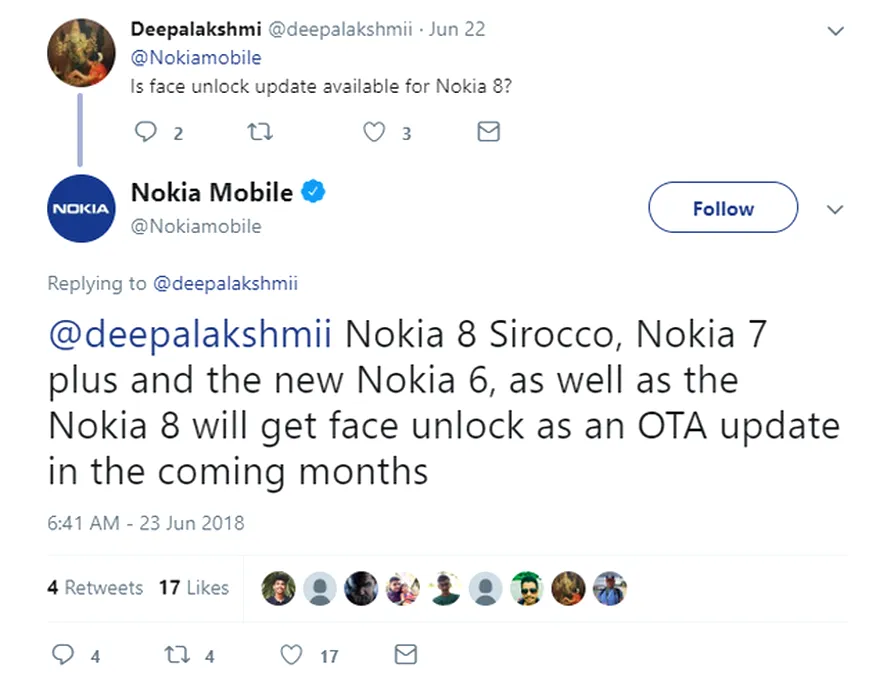Retweet Deepalakshmi's question tweet

[x=259, y=132]
